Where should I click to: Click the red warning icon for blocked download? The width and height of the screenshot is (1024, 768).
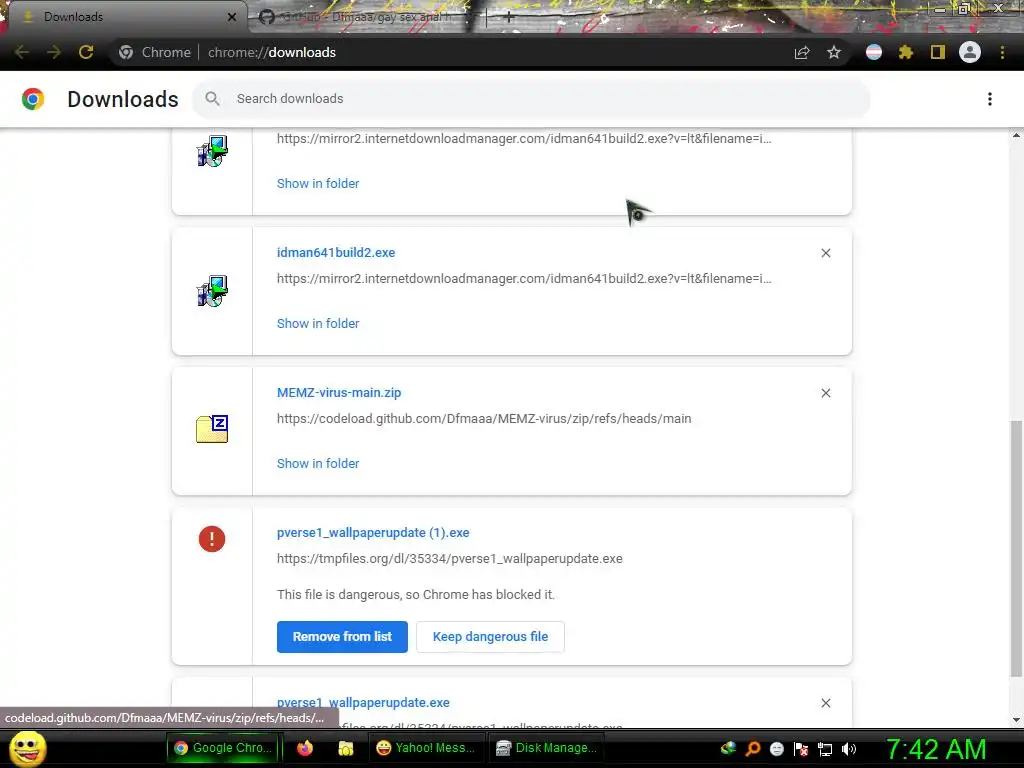212,539
